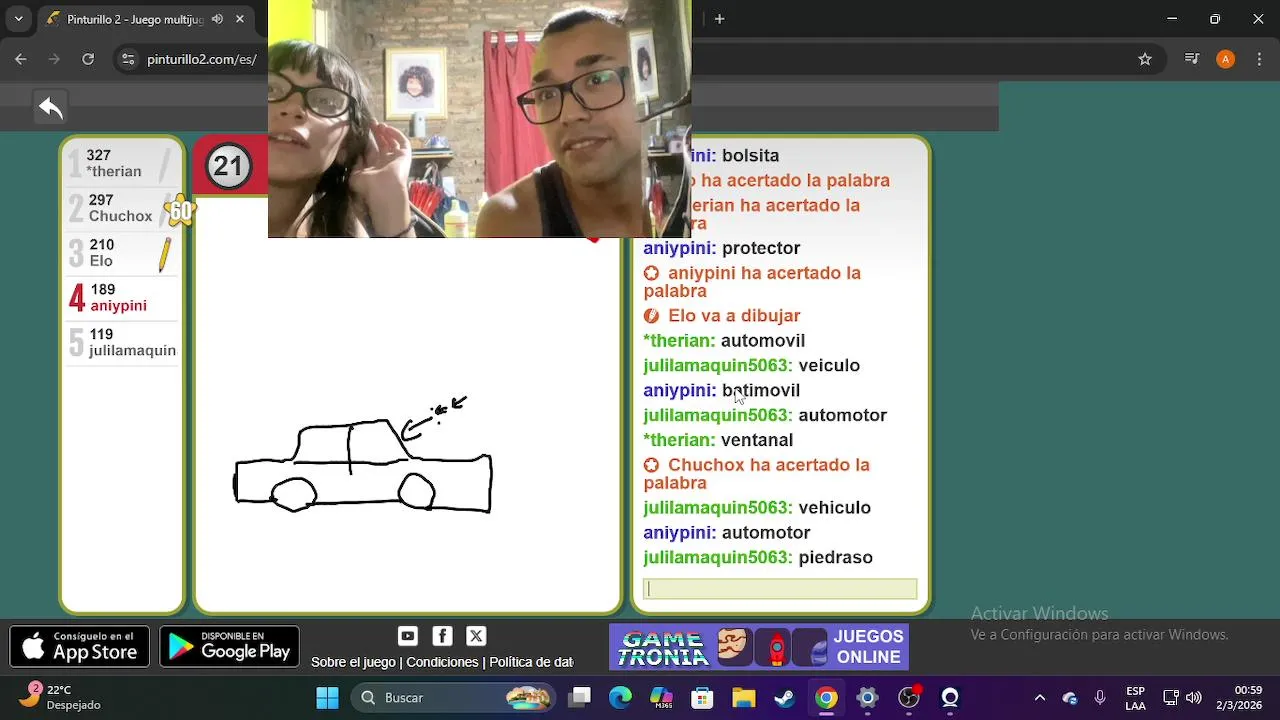The height and width of the screenshot is (720, 1280).
Task: Open Settings gear on the taskbar
Action: click(x=867, y=698)
